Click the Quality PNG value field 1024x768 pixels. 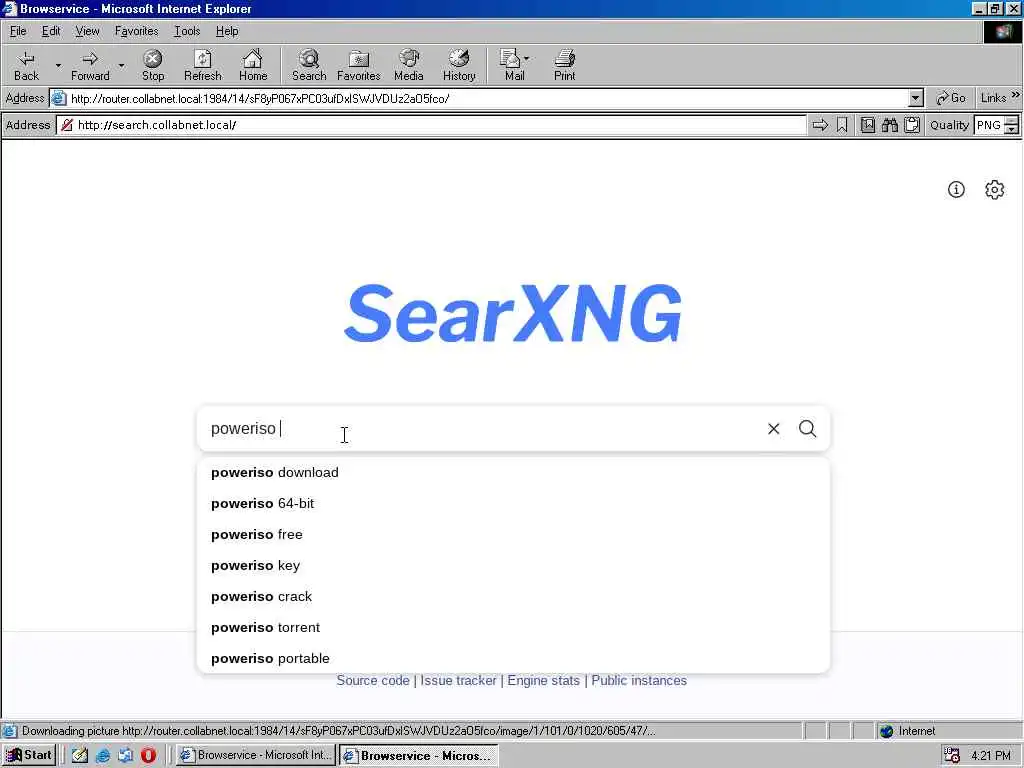[989, 125]
